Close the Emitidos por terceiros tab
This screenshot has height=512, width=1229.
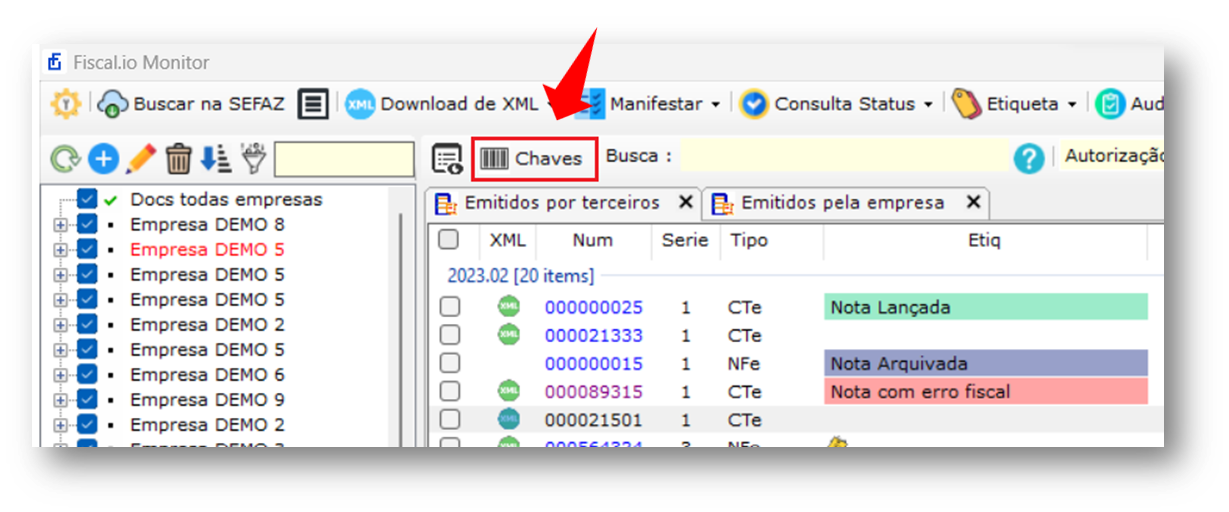(685, 202)
